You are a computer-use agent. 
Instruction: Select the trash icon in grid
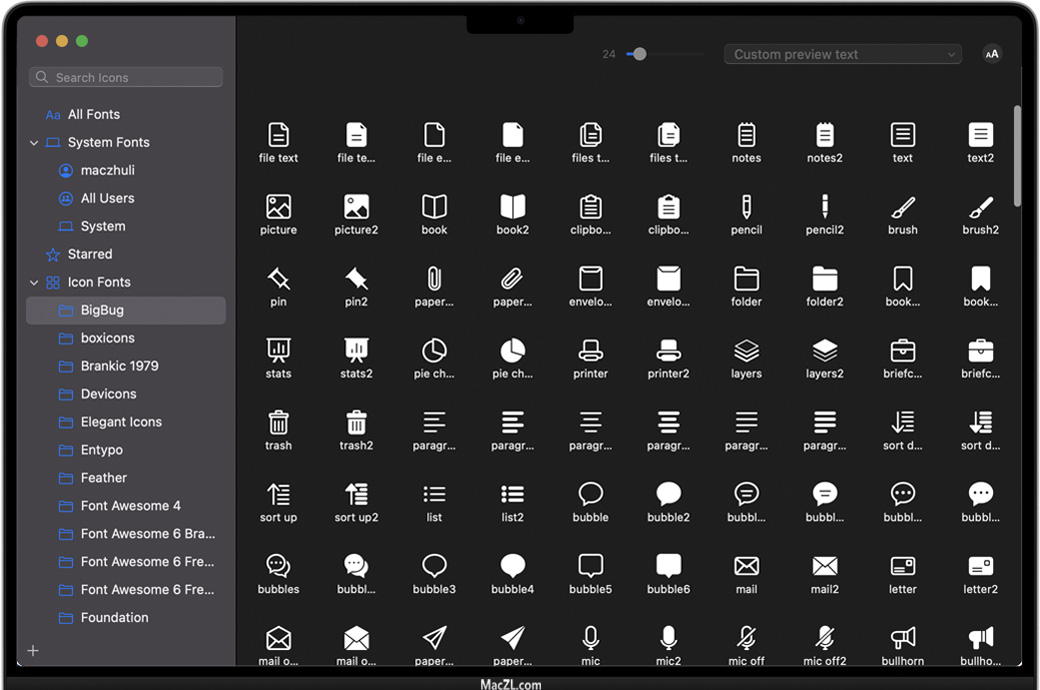point(278,422)
